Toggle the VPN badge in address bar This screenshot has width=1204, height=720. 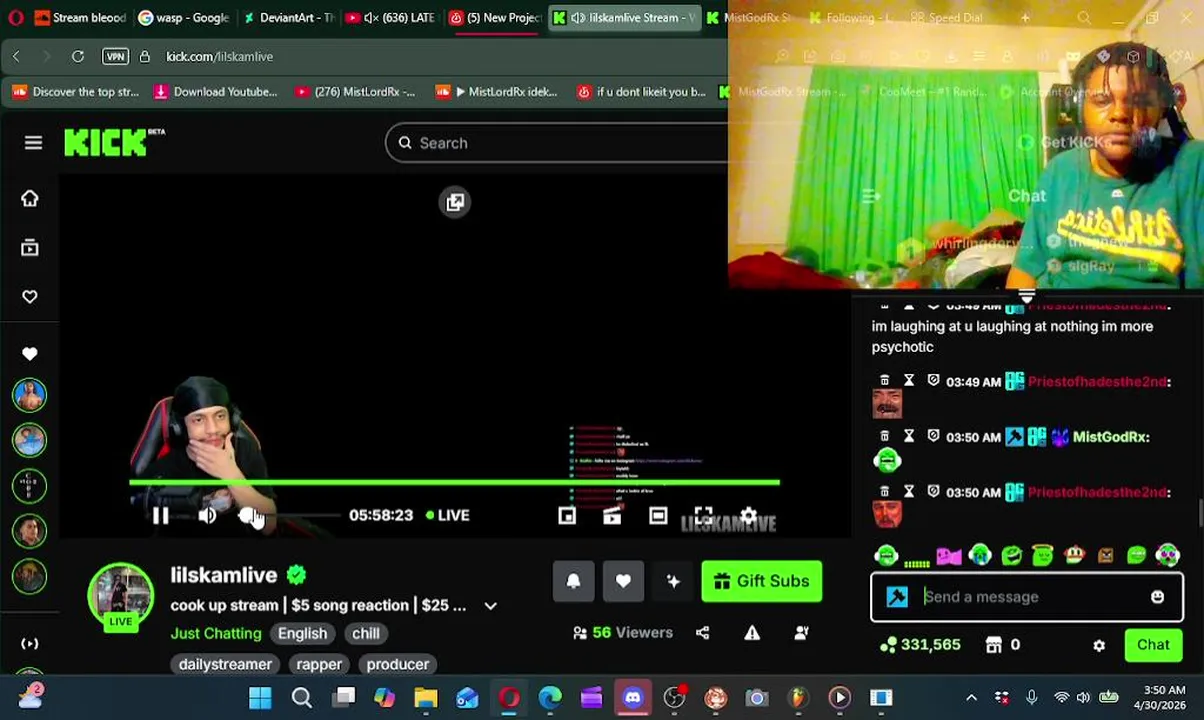[x=115, y=56]
